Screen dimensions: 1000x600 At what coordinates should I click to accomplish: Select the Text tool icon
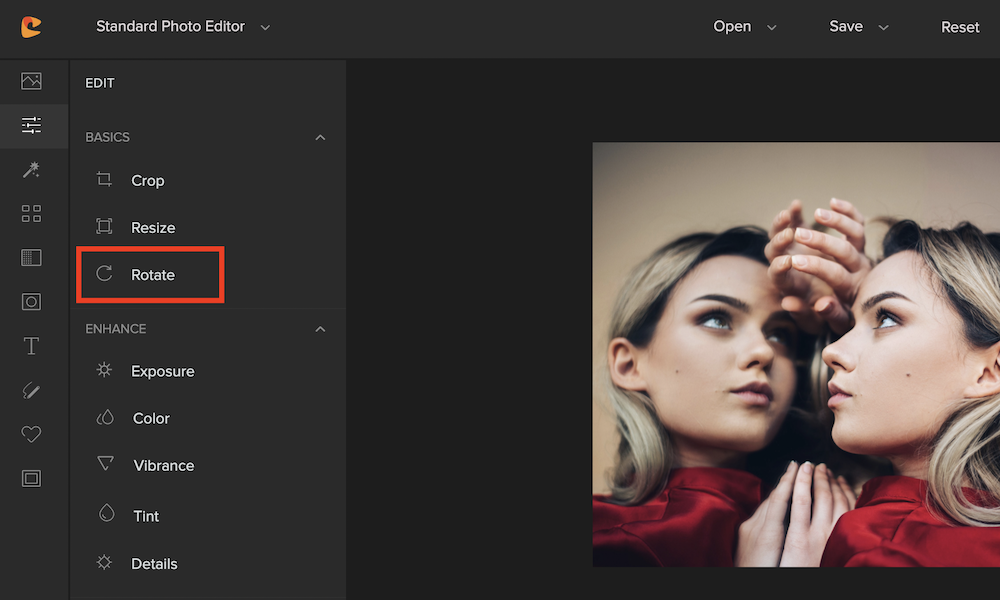31,346
